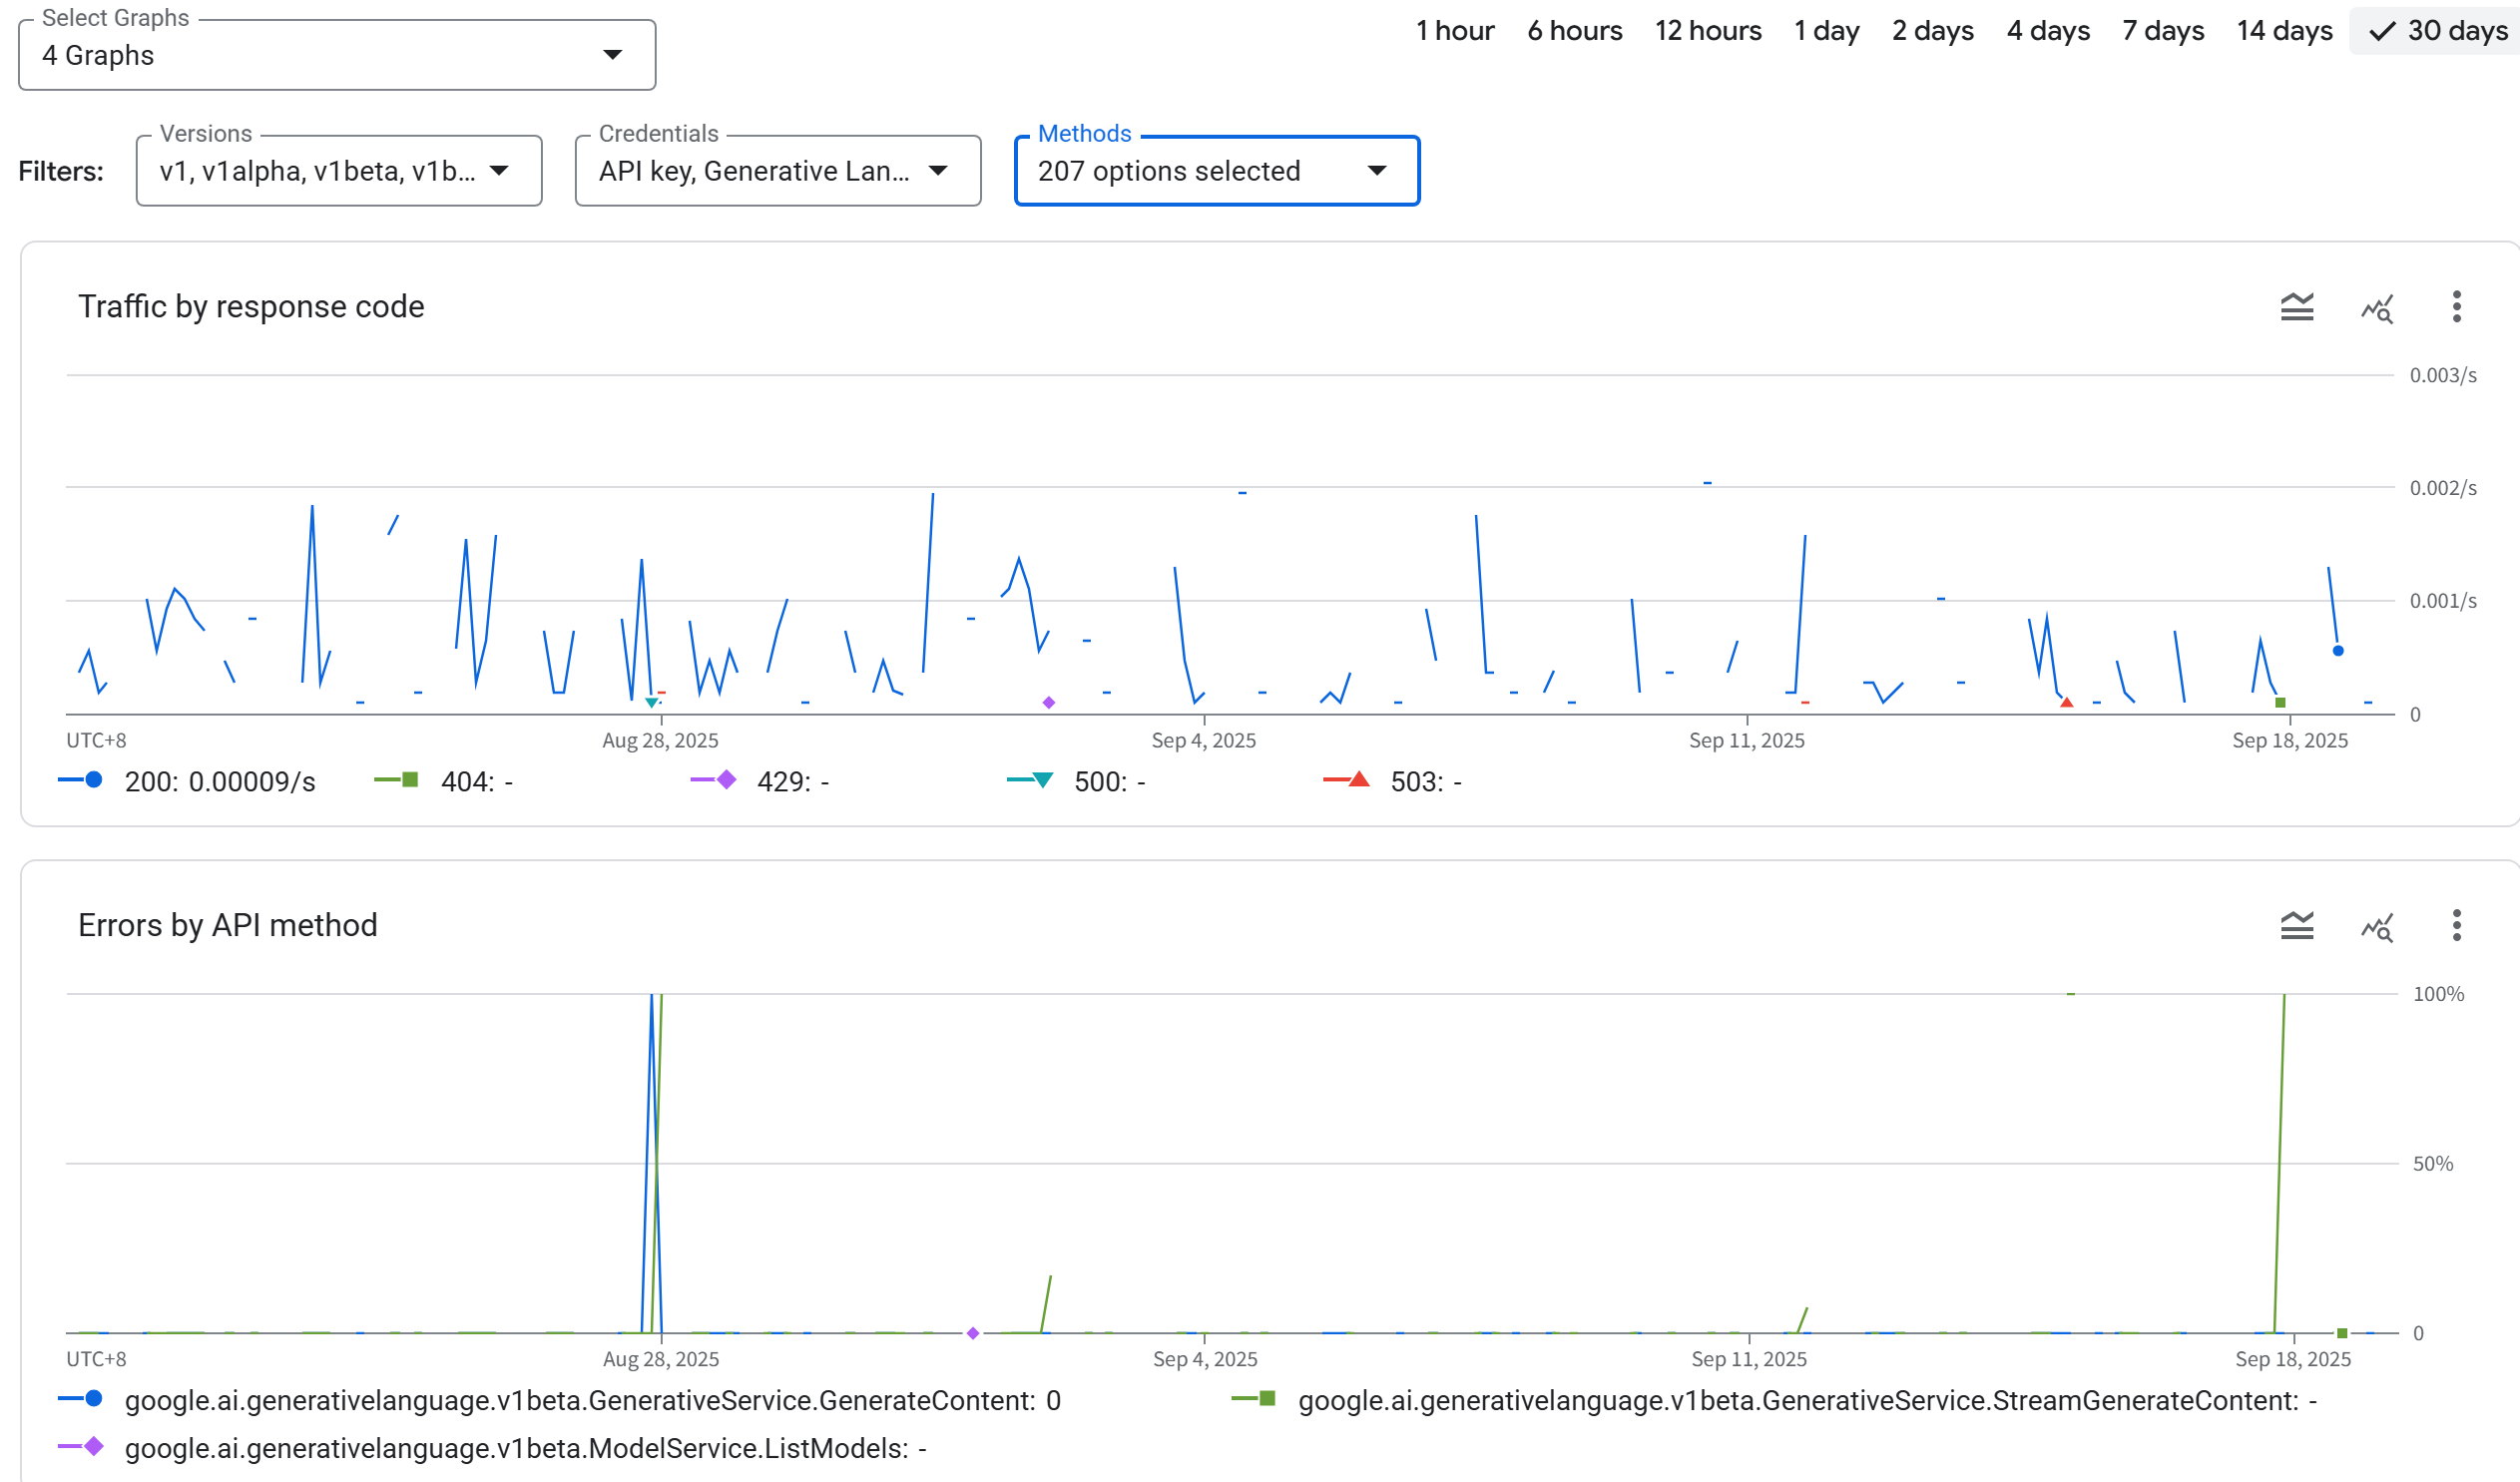Open more options menu on Traffic chart
This screenshot has width=2520, height=1482.
pyautogui.click(x=2456, y=307)
